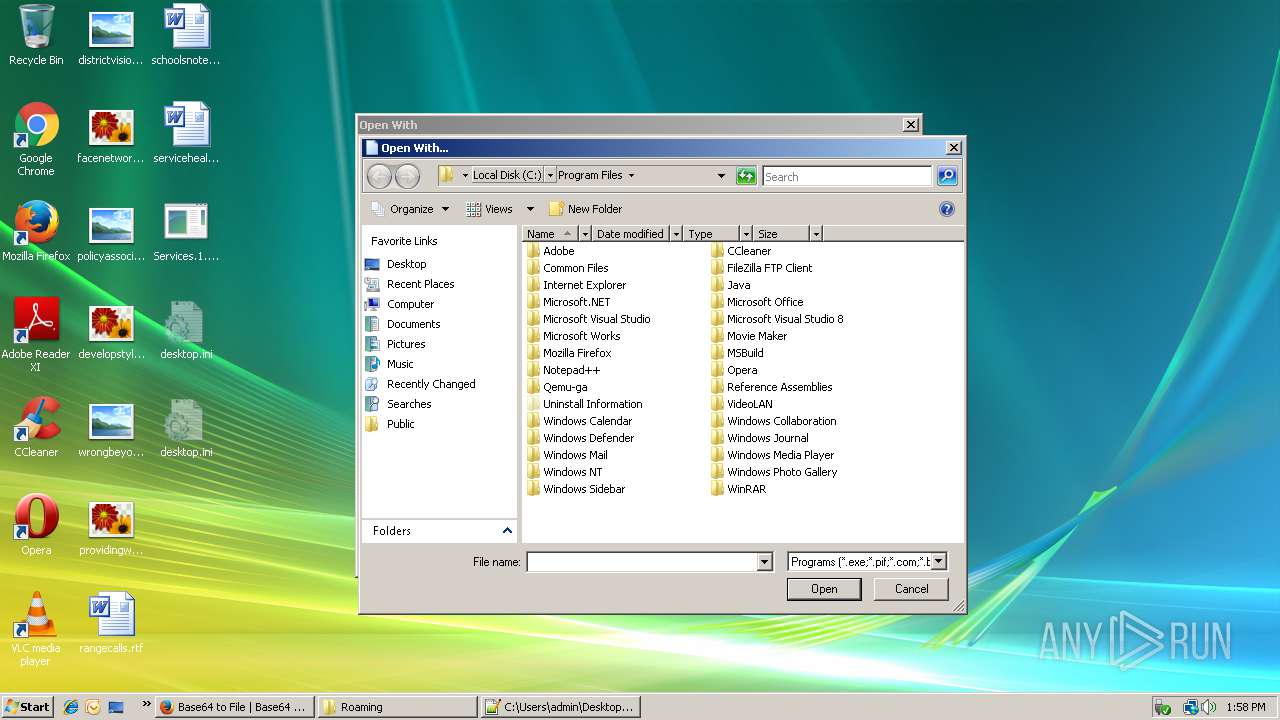The height and width of the screenshot is (720, 1280).
Task: Select the VideoLAN folder
Action: [x=742, y=404]
